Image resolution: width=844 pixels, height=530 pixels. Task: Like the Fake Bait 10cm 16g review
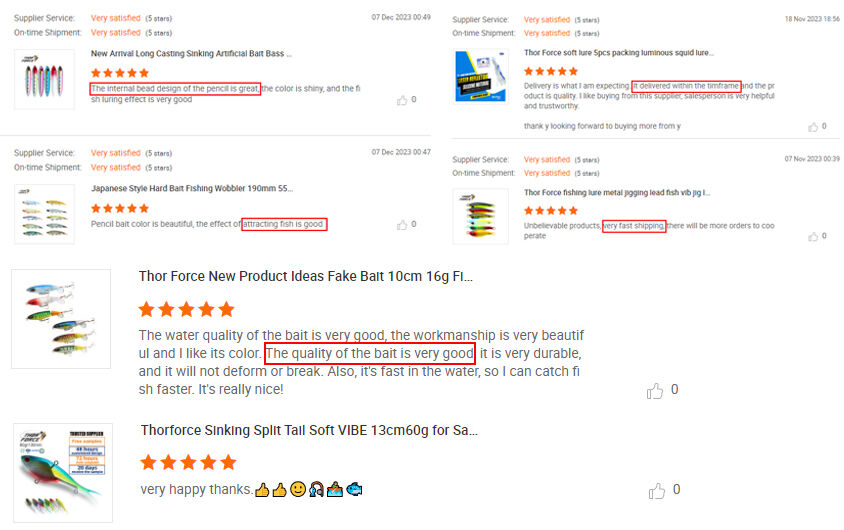[x=655, y=391]
